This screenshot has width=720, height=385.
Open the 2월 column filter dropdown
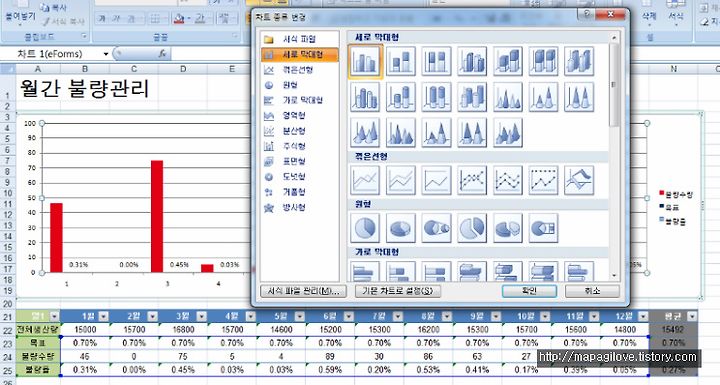(152, 317)
